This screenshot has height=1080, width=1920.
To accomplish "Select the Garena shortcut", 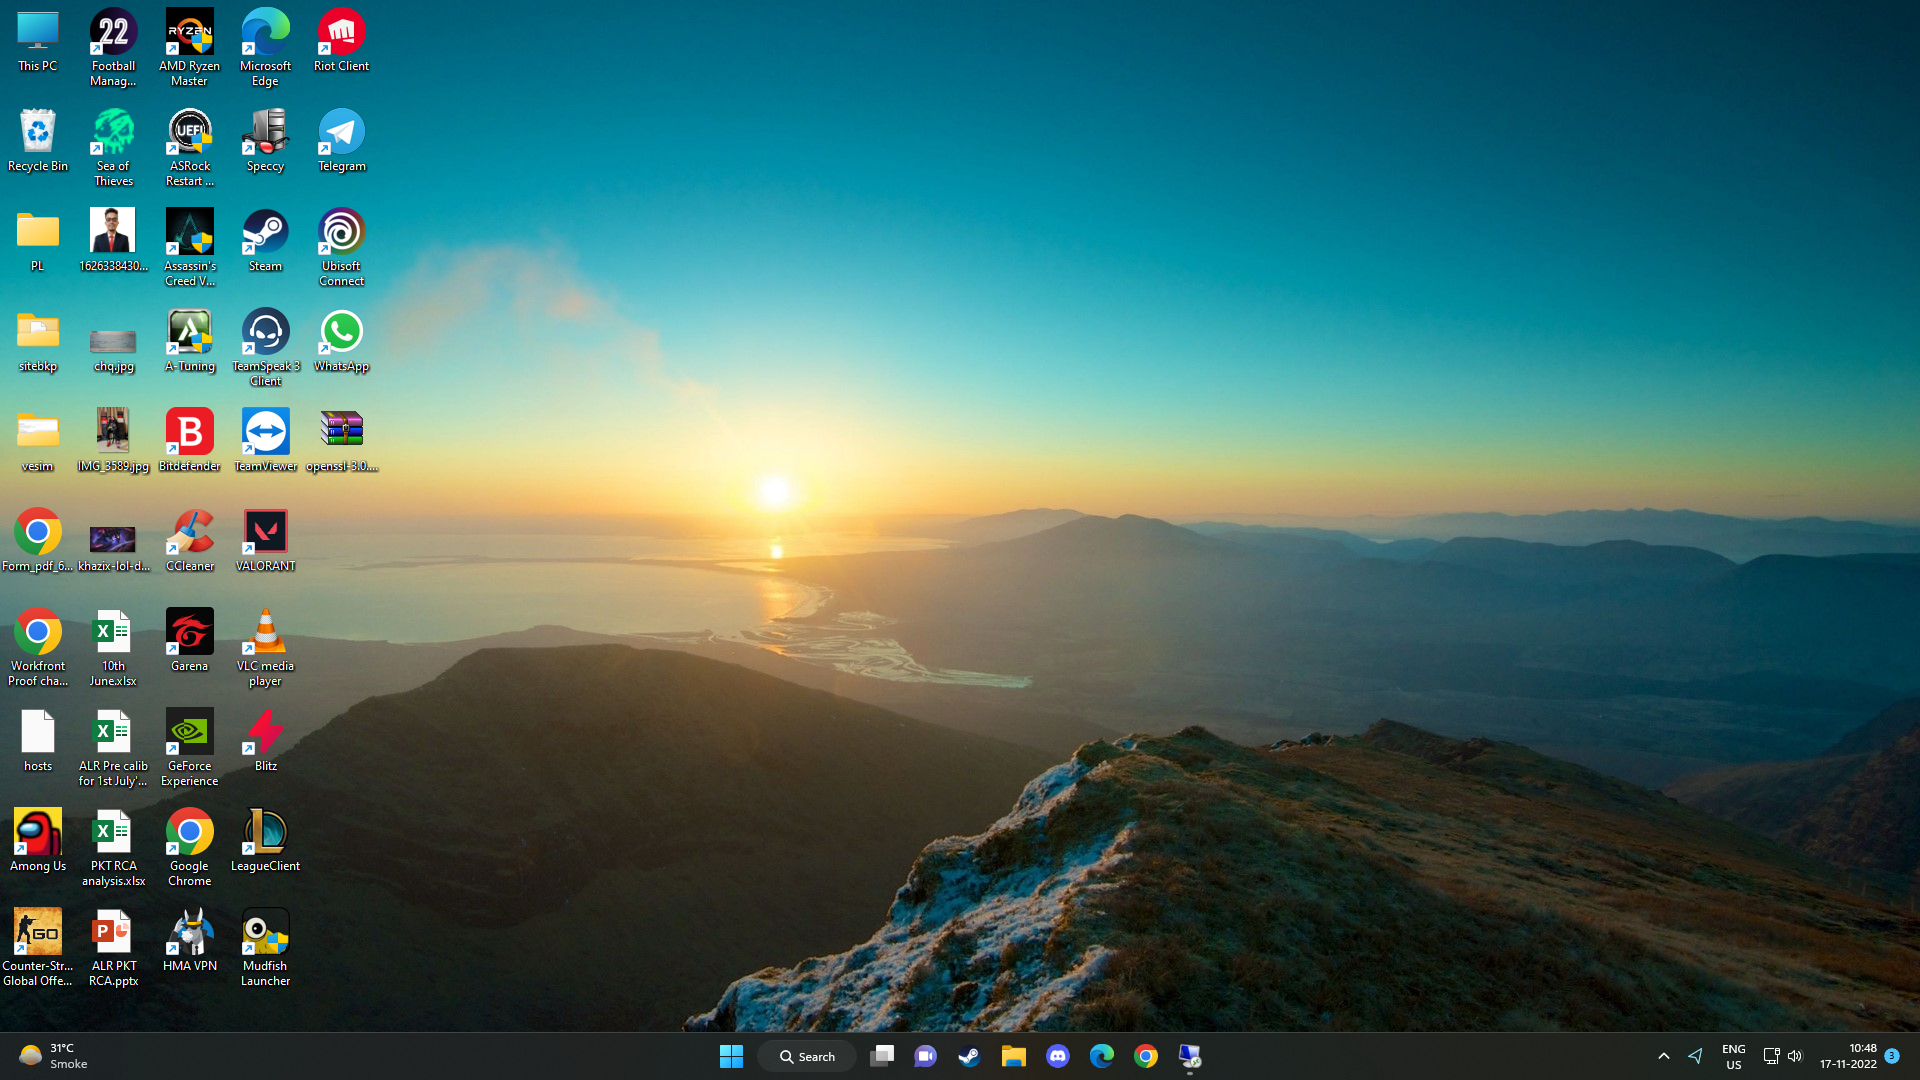I will [189, 642].
